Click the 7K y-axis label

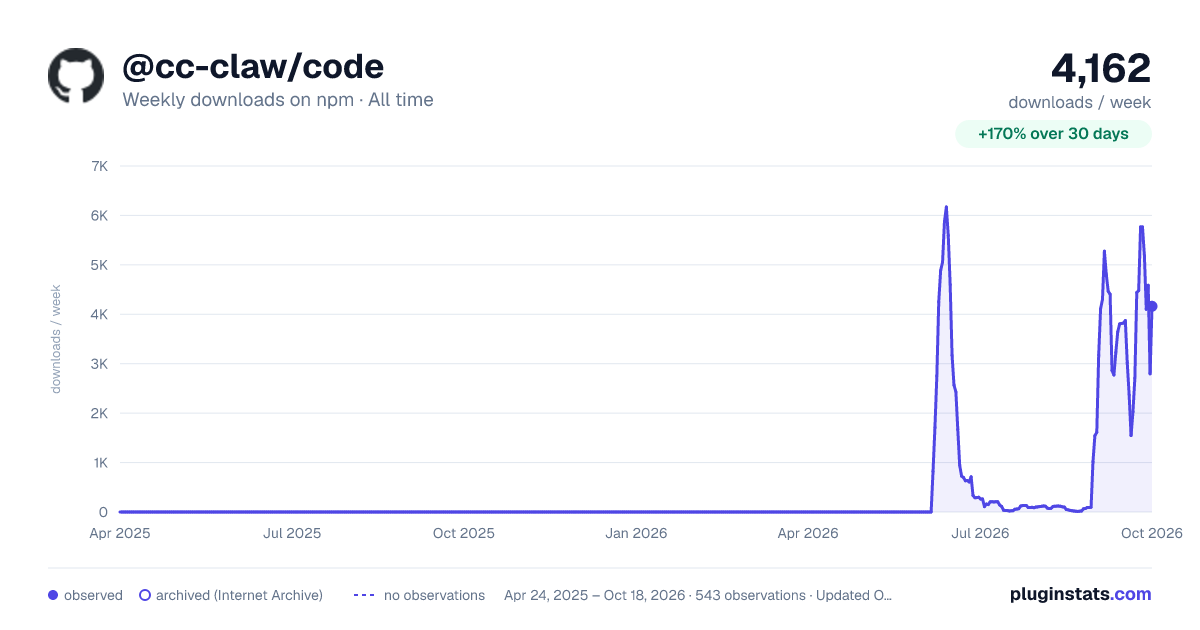click(x=99, y=166)
